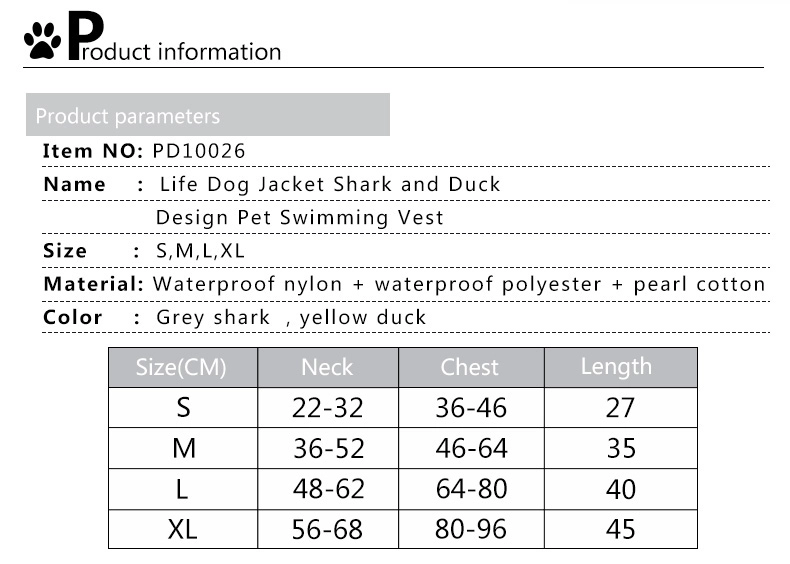Click item number PD10026
The image size is (790, 564).
[x=199, y=151]
